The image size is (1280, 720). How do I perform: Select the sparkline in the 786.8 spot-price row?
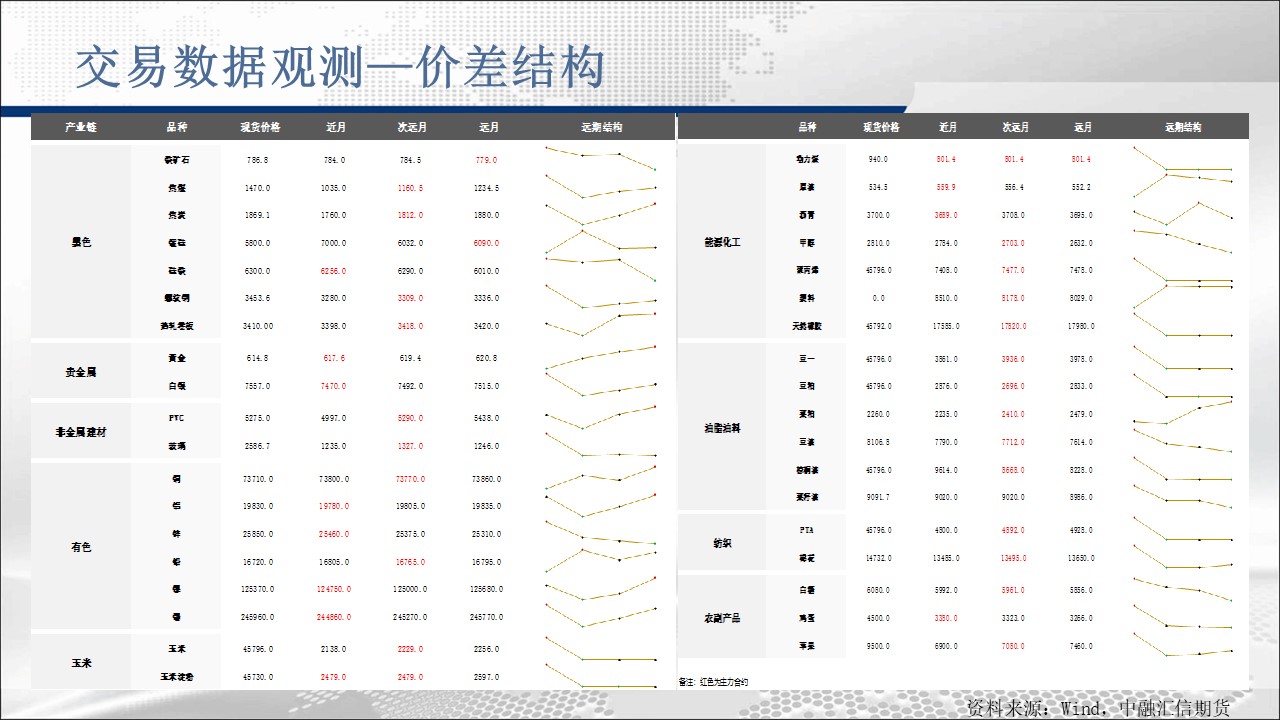[x=600, y=158]
